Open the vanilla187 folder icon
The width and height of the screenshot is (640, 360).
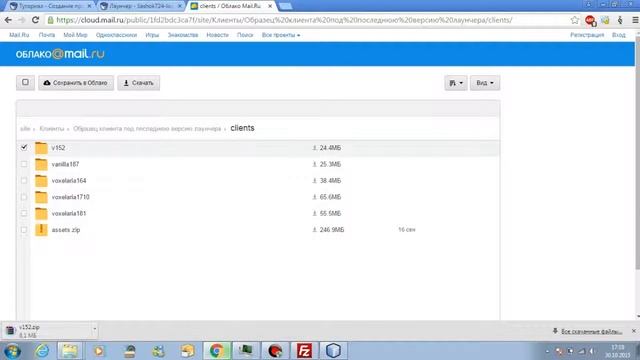point(41,164)
